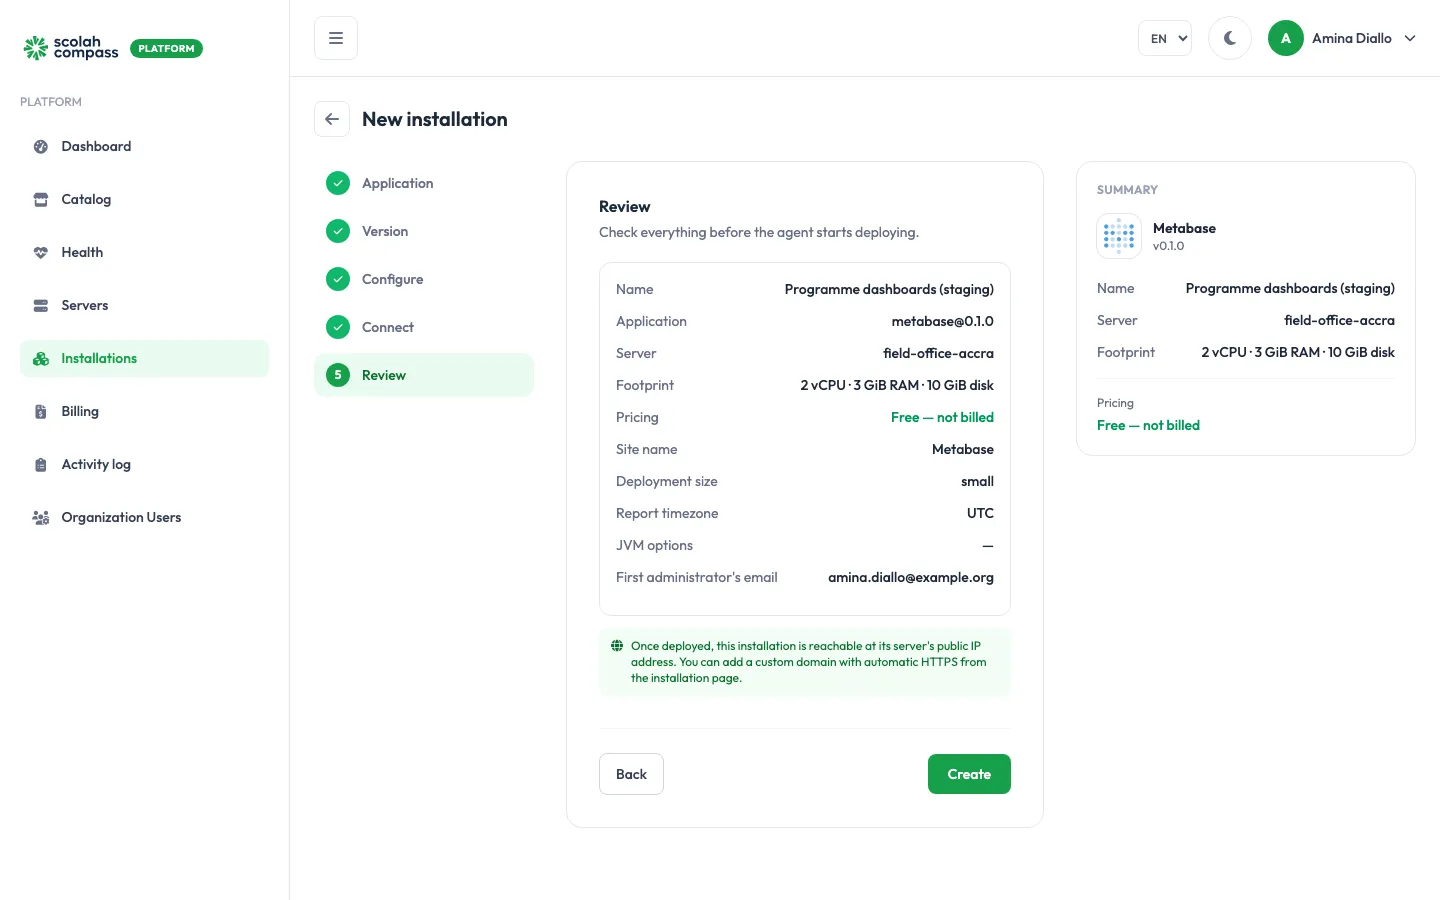
Task: Click the globe icon in the info notice
Action: pos(617,646)
